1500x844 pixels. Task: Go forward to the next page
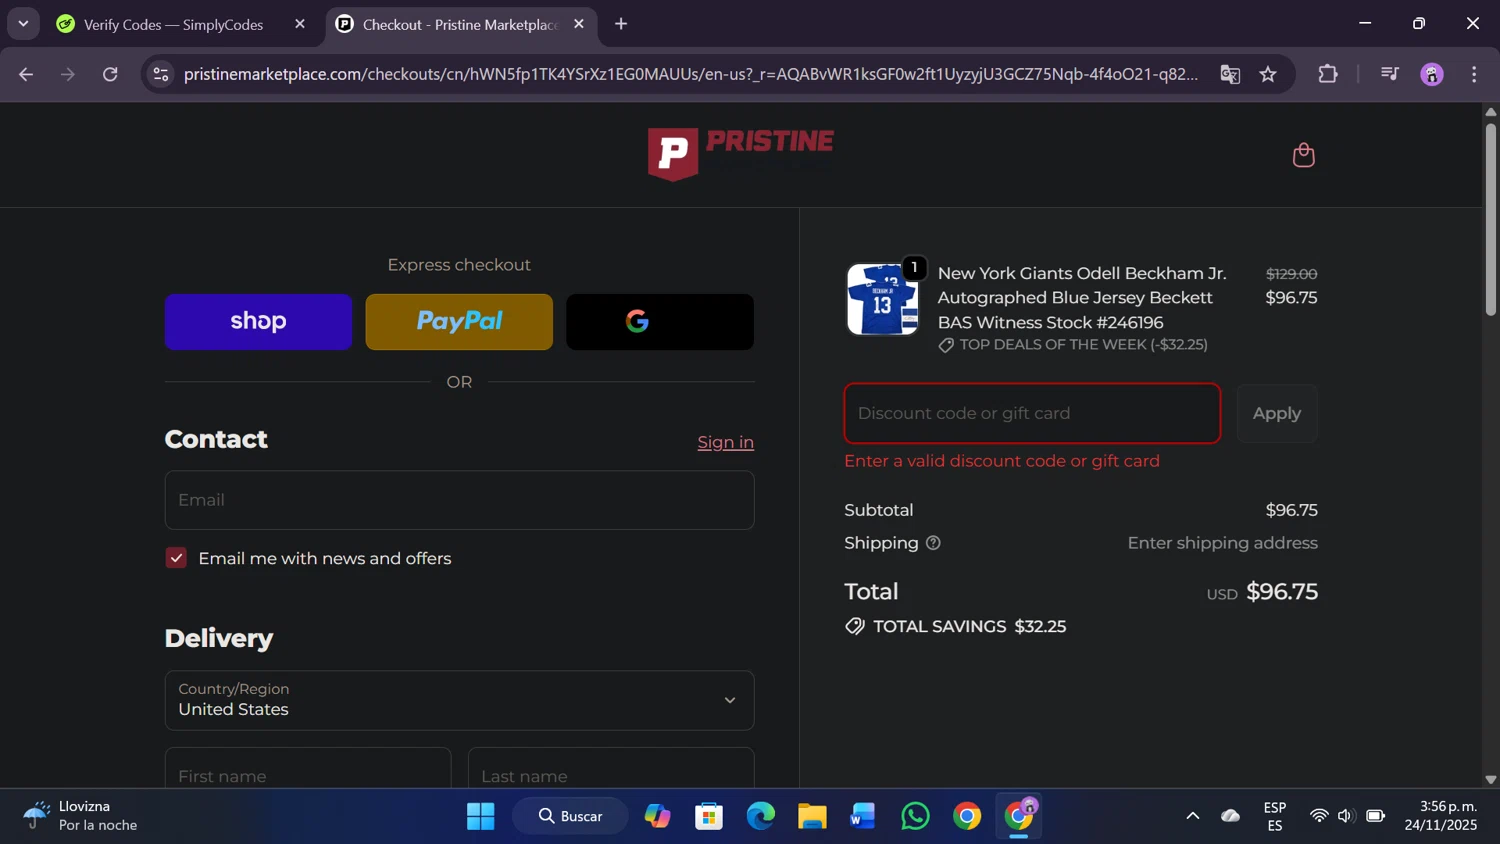point(68,74)
